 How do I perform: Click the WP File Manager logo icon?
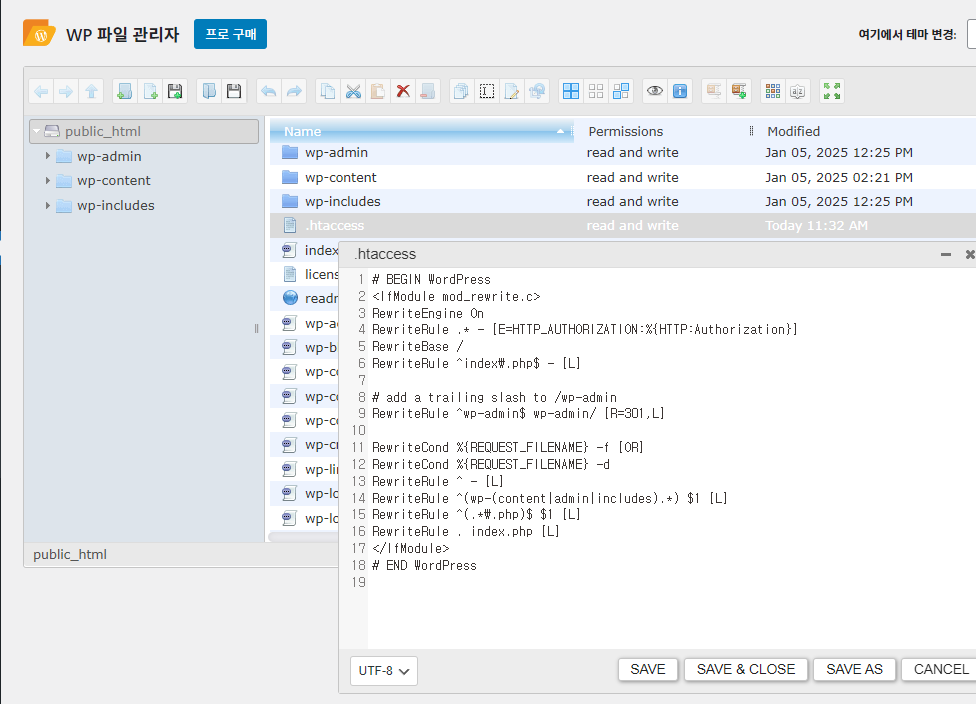click(x=39, y=34)
